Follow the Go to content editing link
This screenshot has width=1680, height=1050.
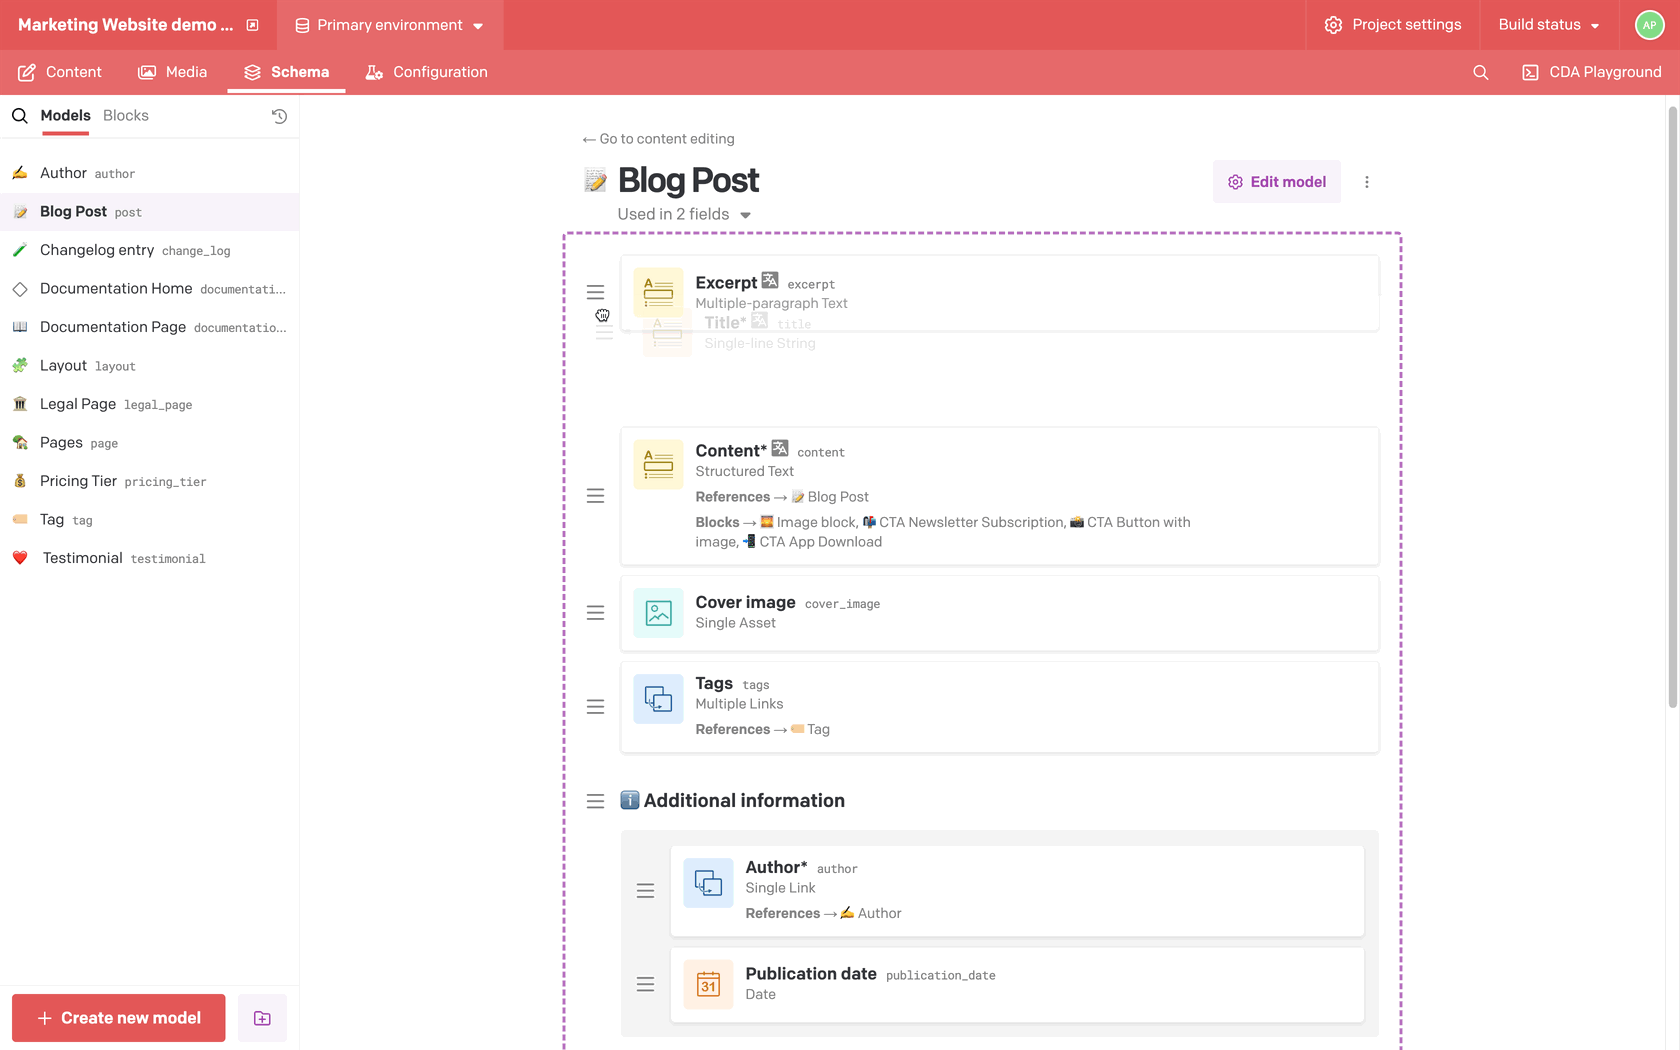tap(659, 139)
